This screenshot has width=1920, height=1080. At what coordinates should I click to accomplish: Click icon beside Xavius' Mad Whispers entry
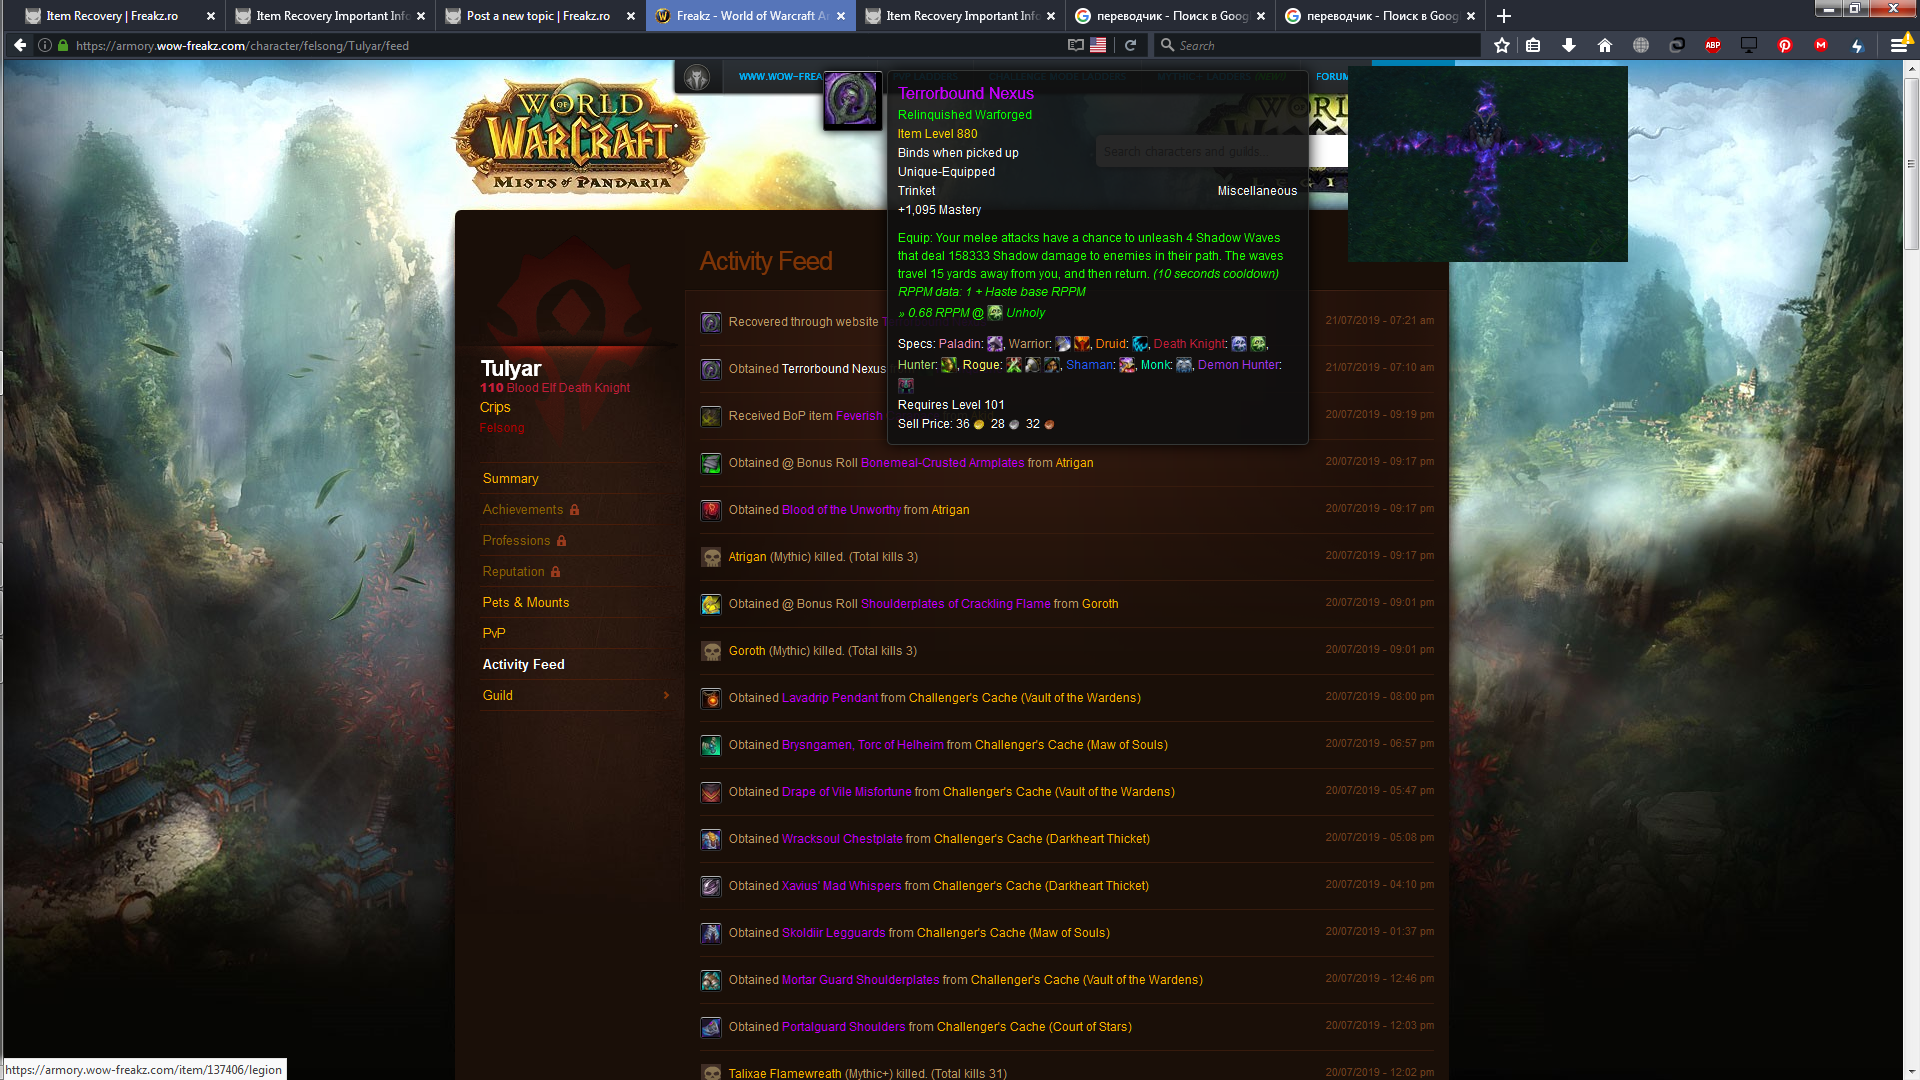click(x=711, y=886)
